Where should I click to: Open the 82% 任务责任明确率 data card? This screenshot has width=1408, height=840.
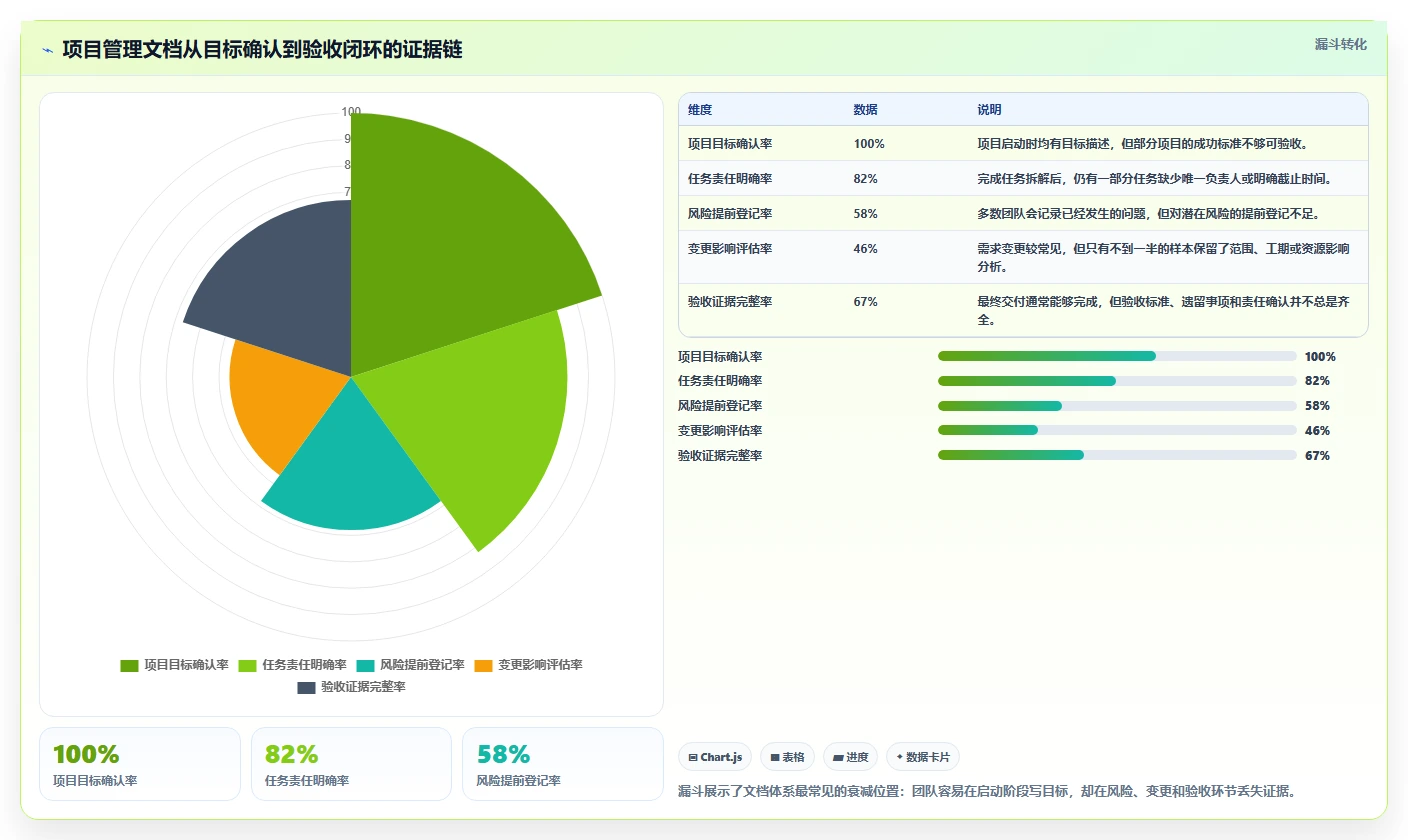tap(351, 764)
